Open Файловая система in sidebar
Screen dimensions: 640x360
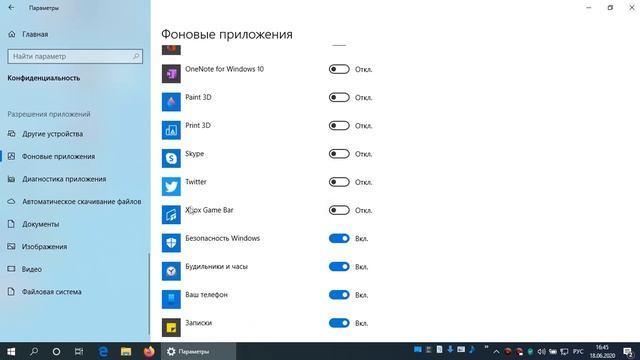click(x=75, y=292)
